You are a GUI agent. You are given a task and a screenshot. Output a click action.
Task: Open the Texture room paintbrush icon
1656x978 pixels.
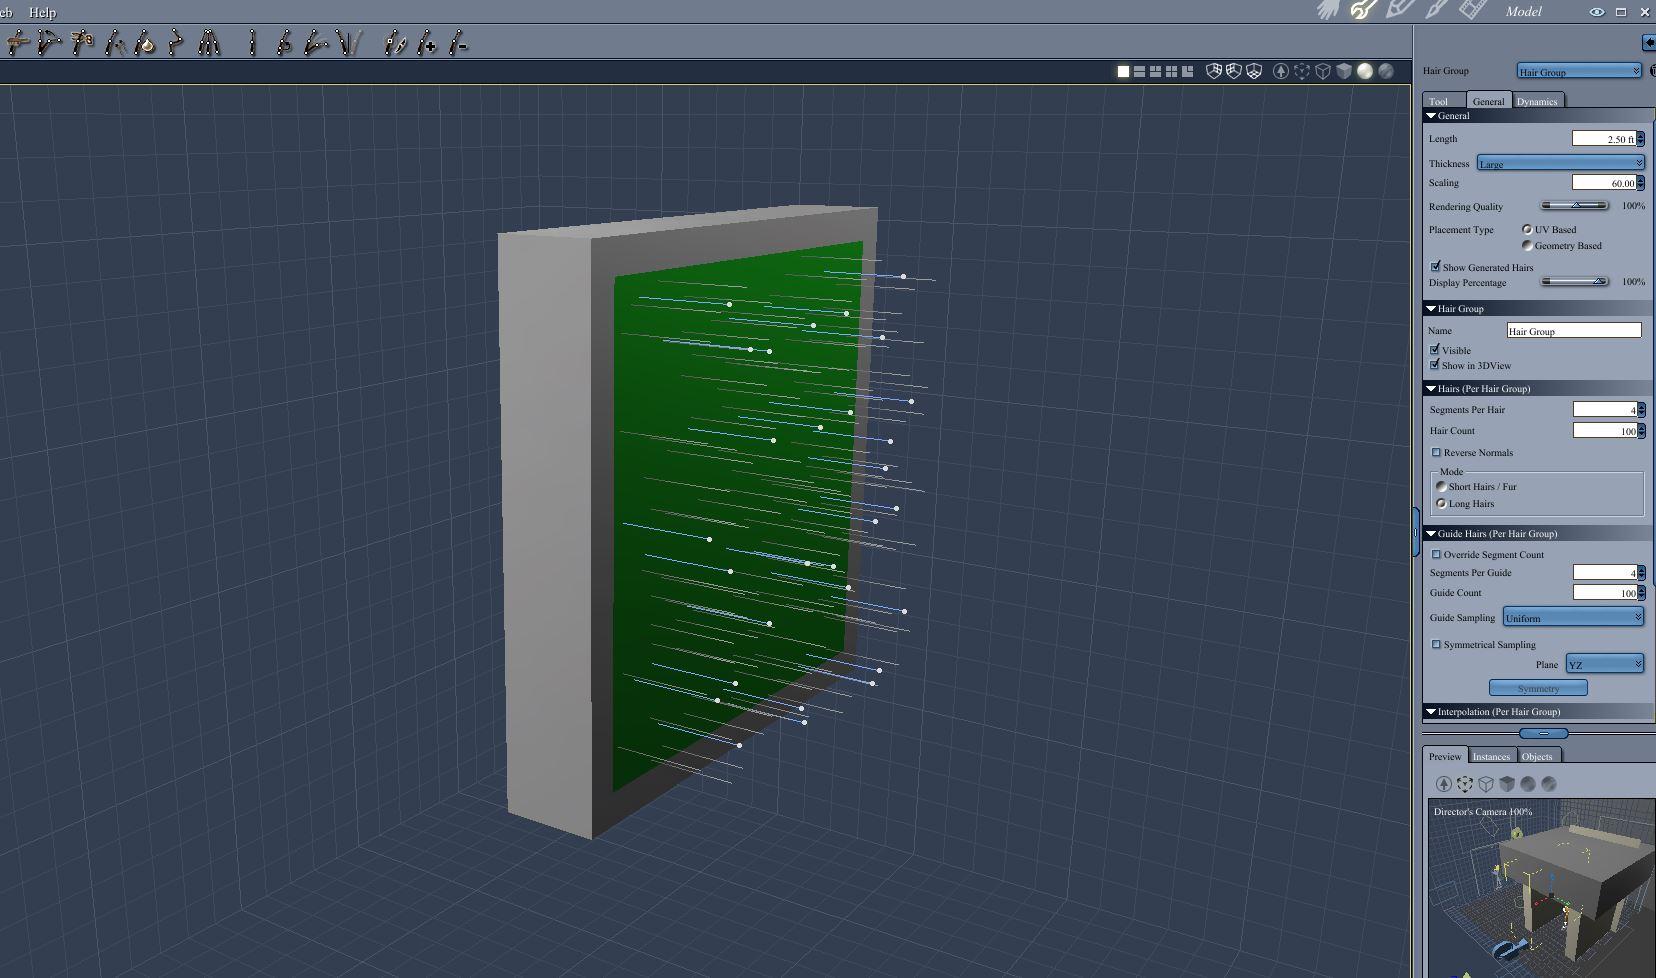point(1436,10)
